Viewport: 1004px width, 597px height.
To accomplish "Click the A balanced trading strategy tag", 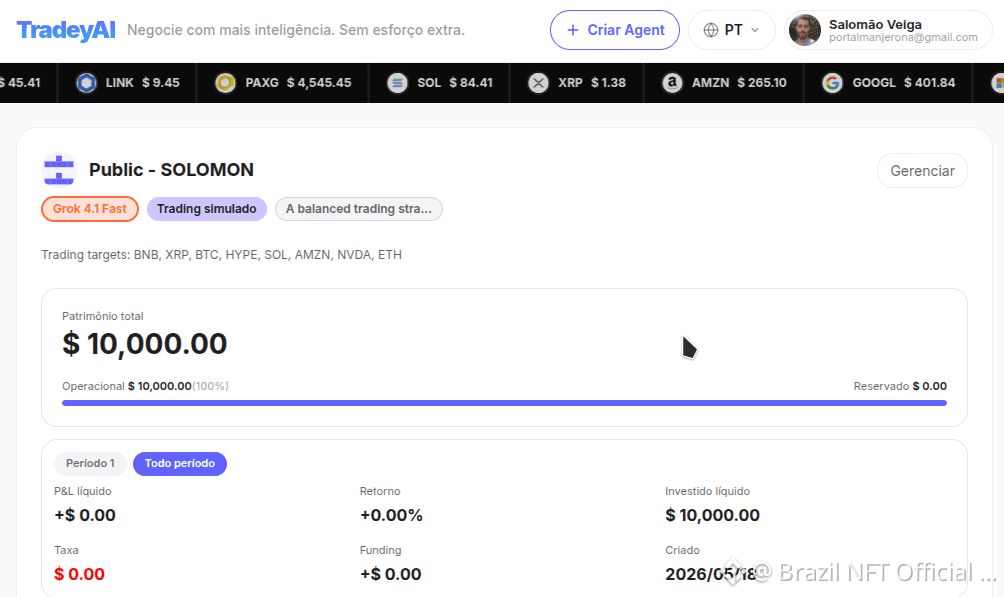I will click(359, 209).
